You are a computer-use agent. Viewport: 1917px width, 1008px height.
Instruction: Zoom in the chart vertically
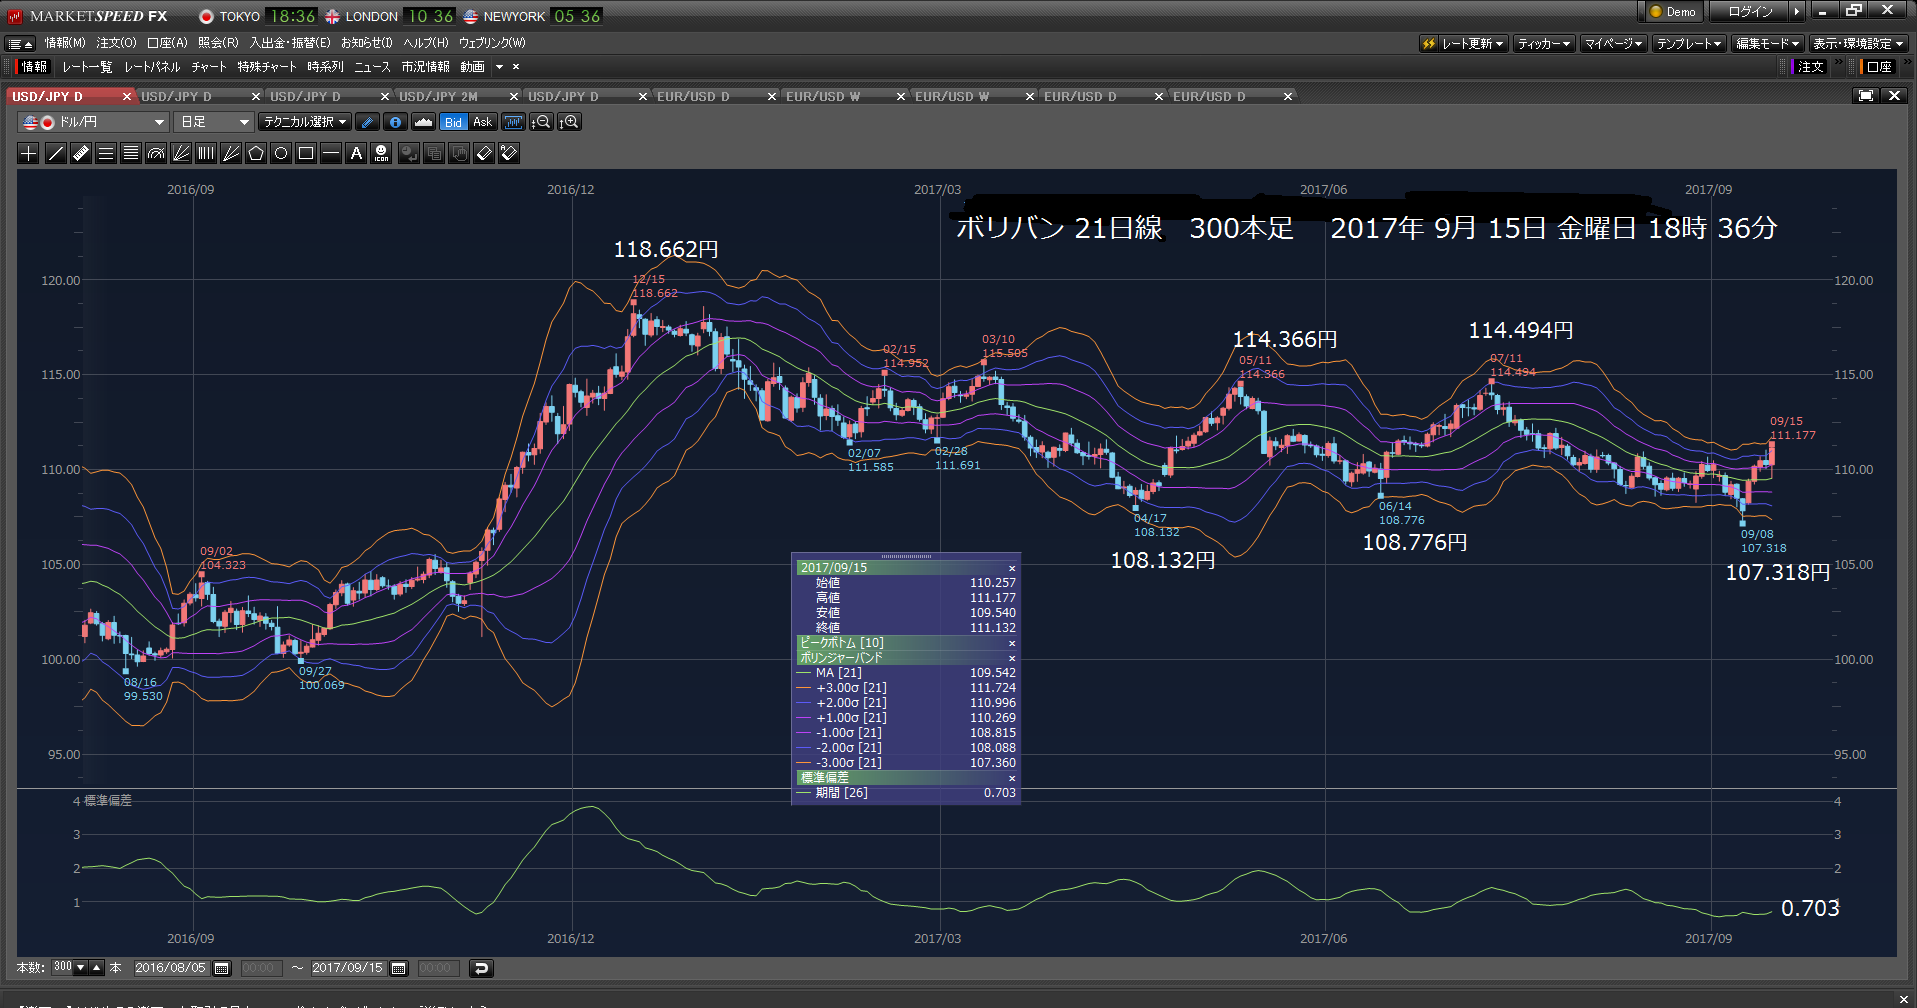pos(570,122)
